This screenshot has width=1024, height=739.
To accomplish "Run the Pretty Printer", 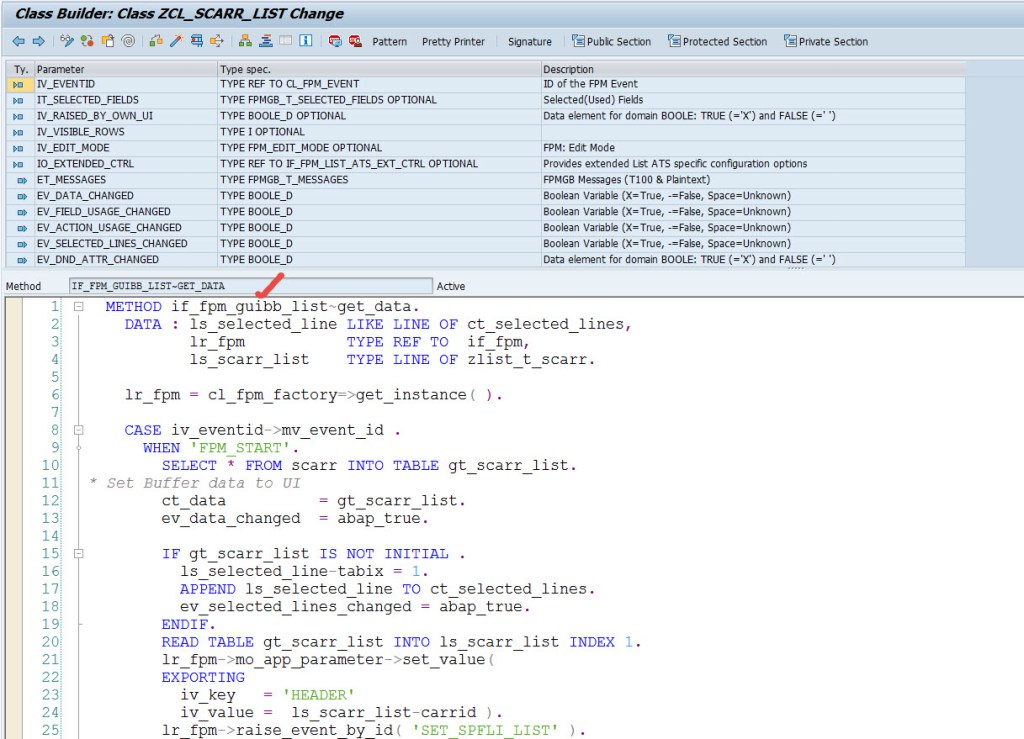I will pos(453,41).
